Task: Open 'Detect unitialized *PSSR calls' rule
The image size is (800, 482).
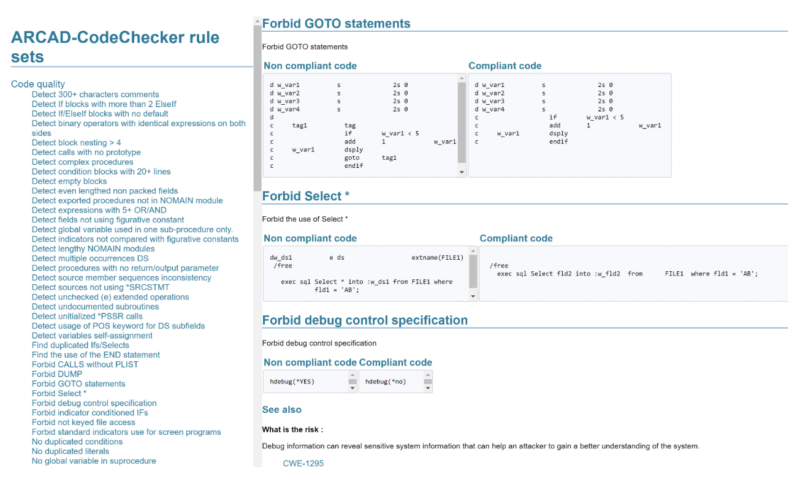Action: pos(87,317)
